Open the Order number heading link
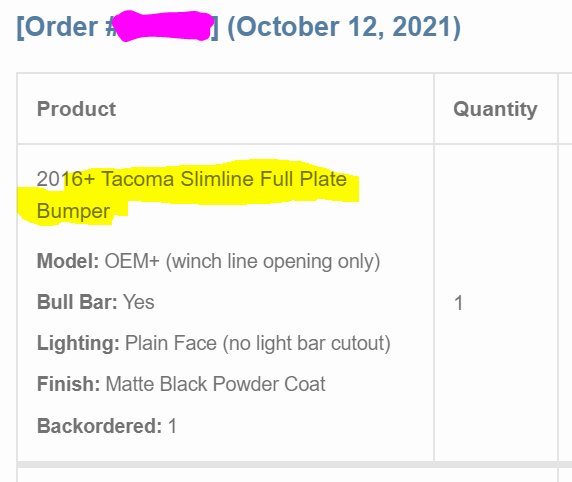This screenshot has height=482, width=572. point(239,27)
